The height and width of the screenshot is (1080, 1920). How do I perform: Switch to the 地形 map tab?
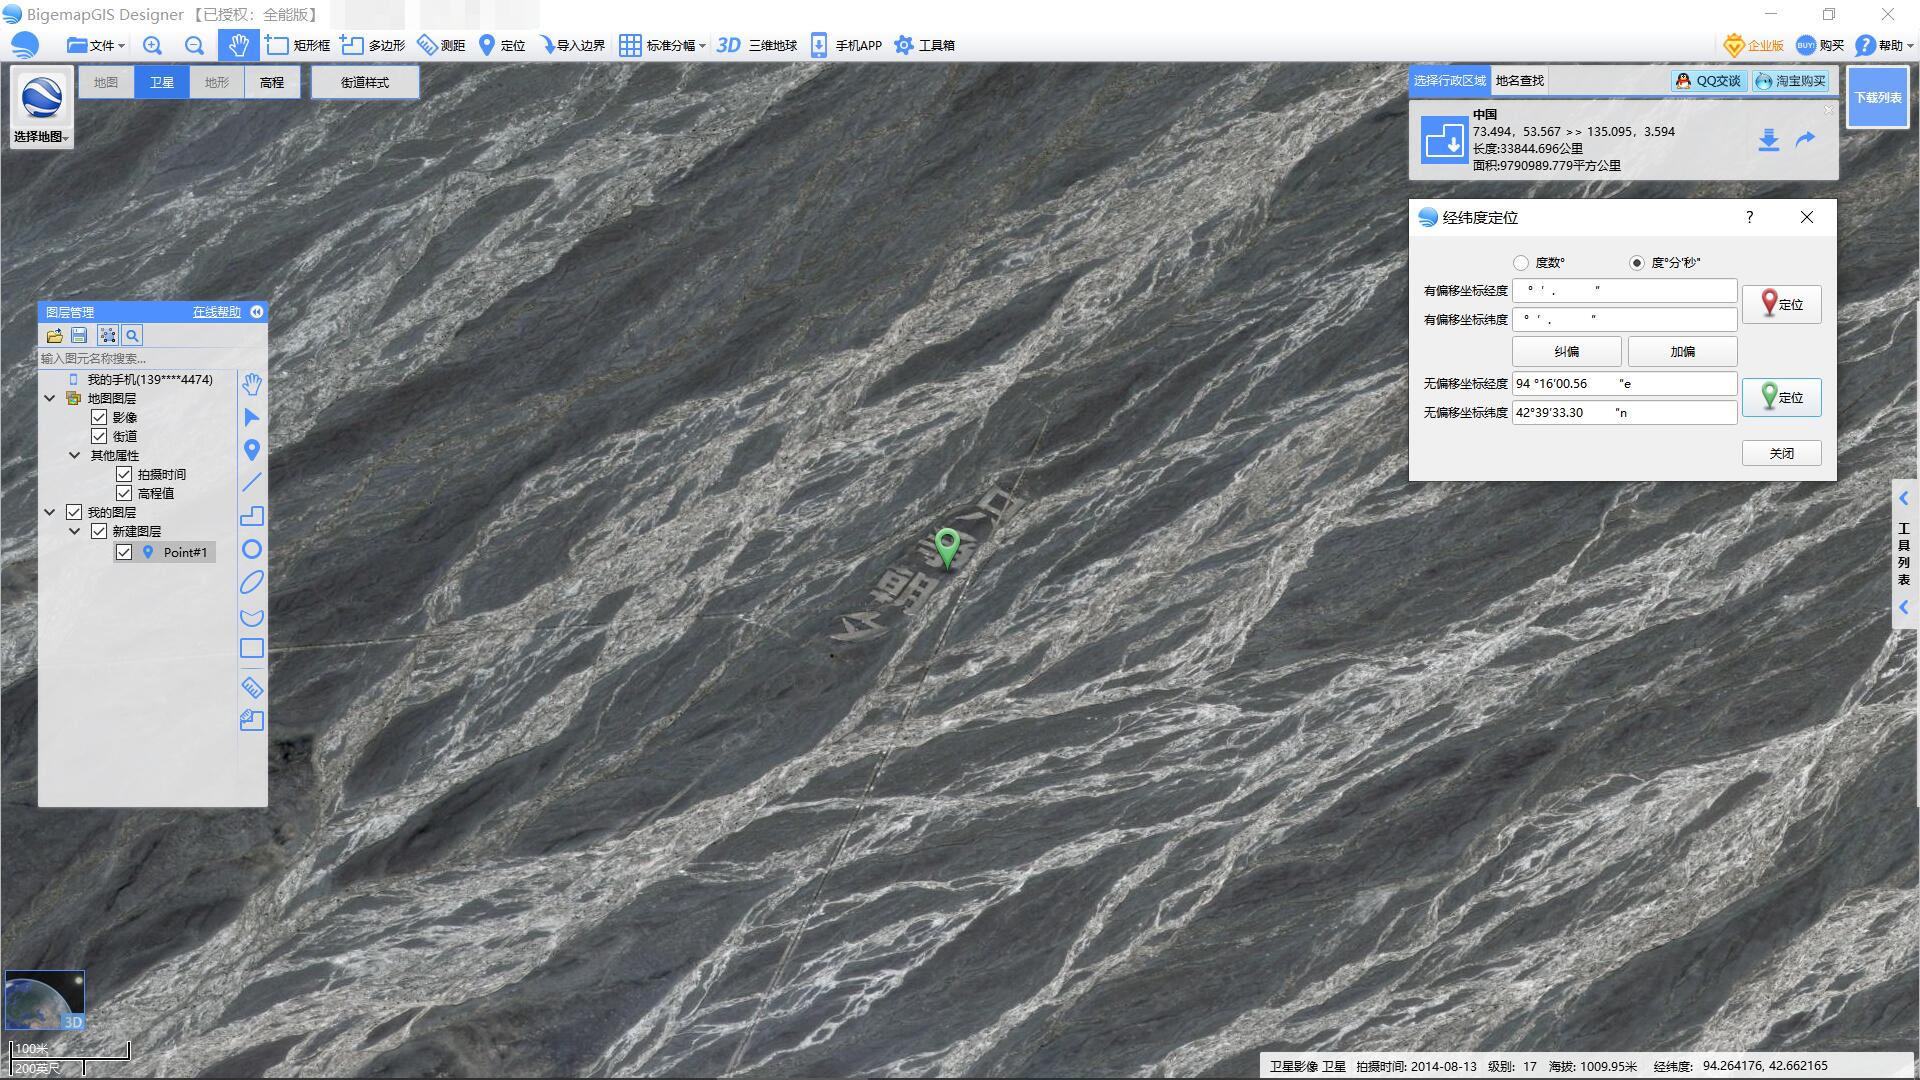tap(217, 82)
